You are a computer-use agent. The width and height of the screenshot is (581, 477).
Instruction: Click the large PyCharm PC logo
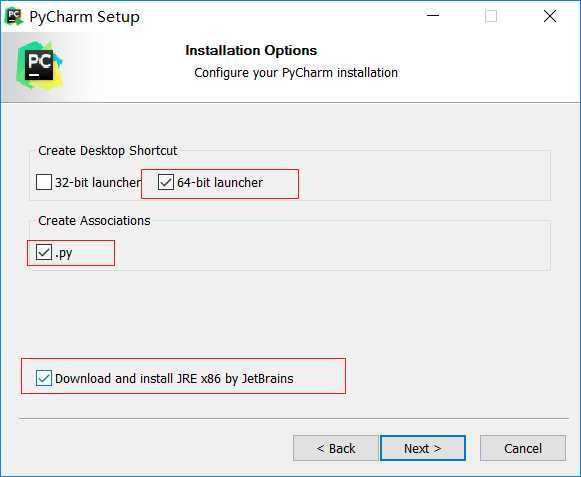click(39, 65)
